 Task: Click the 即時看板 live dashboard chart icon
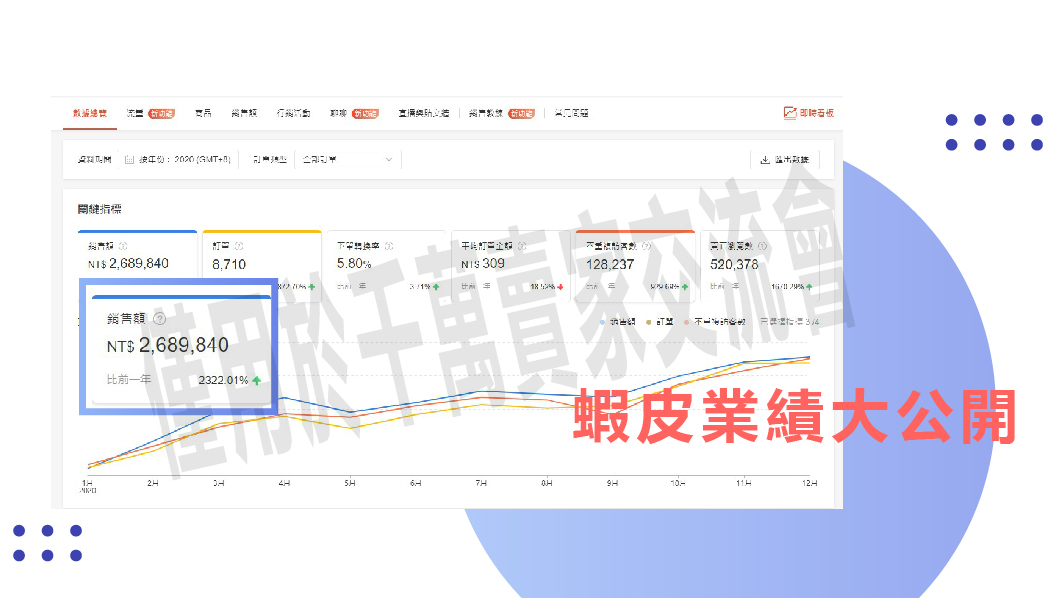click(x=790, y=113)
